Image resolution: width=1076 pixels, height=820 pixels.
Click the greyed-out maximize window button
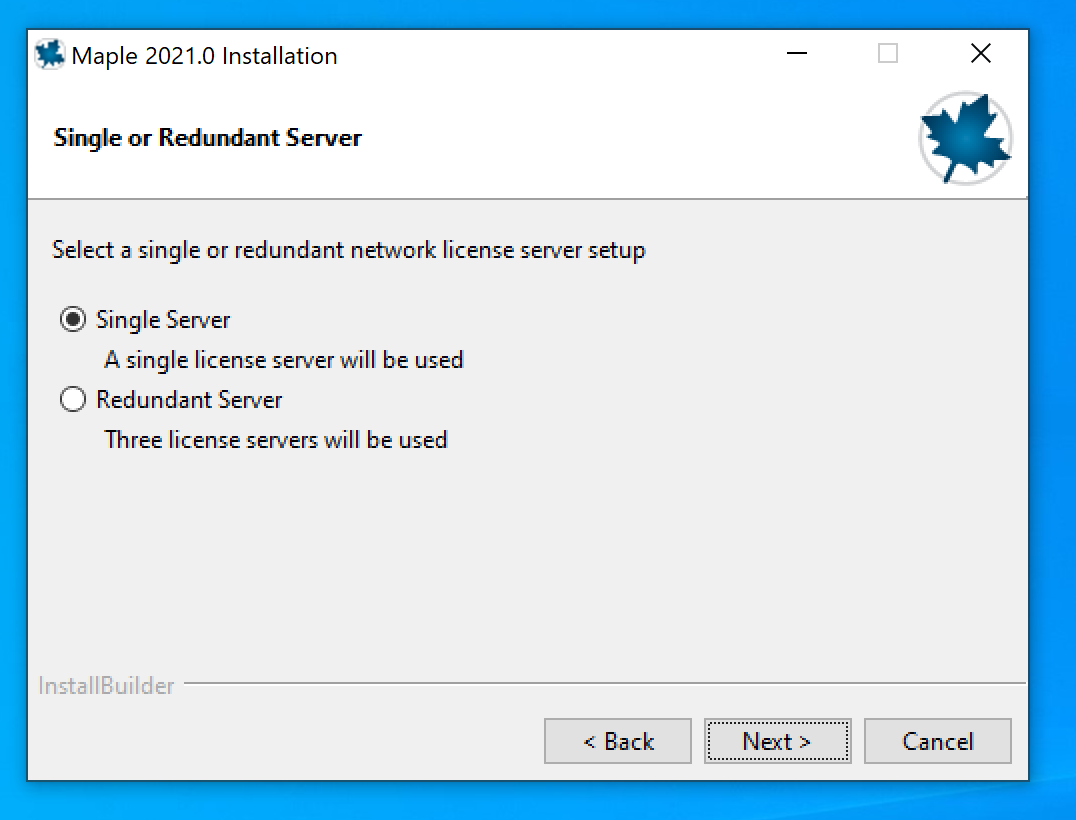point(888,54)
